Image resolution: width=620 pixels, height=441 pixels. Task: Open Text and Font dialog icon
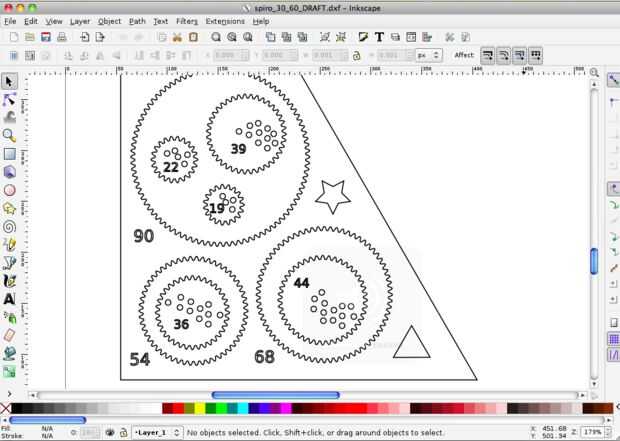tap(379, 37)
